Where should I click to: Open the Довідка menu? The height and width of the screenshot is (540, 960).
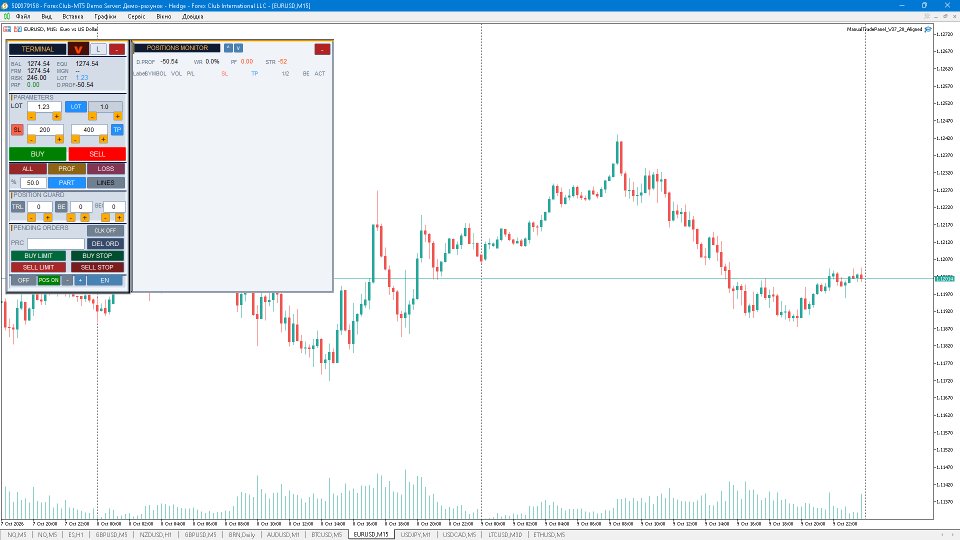(192, 17)
